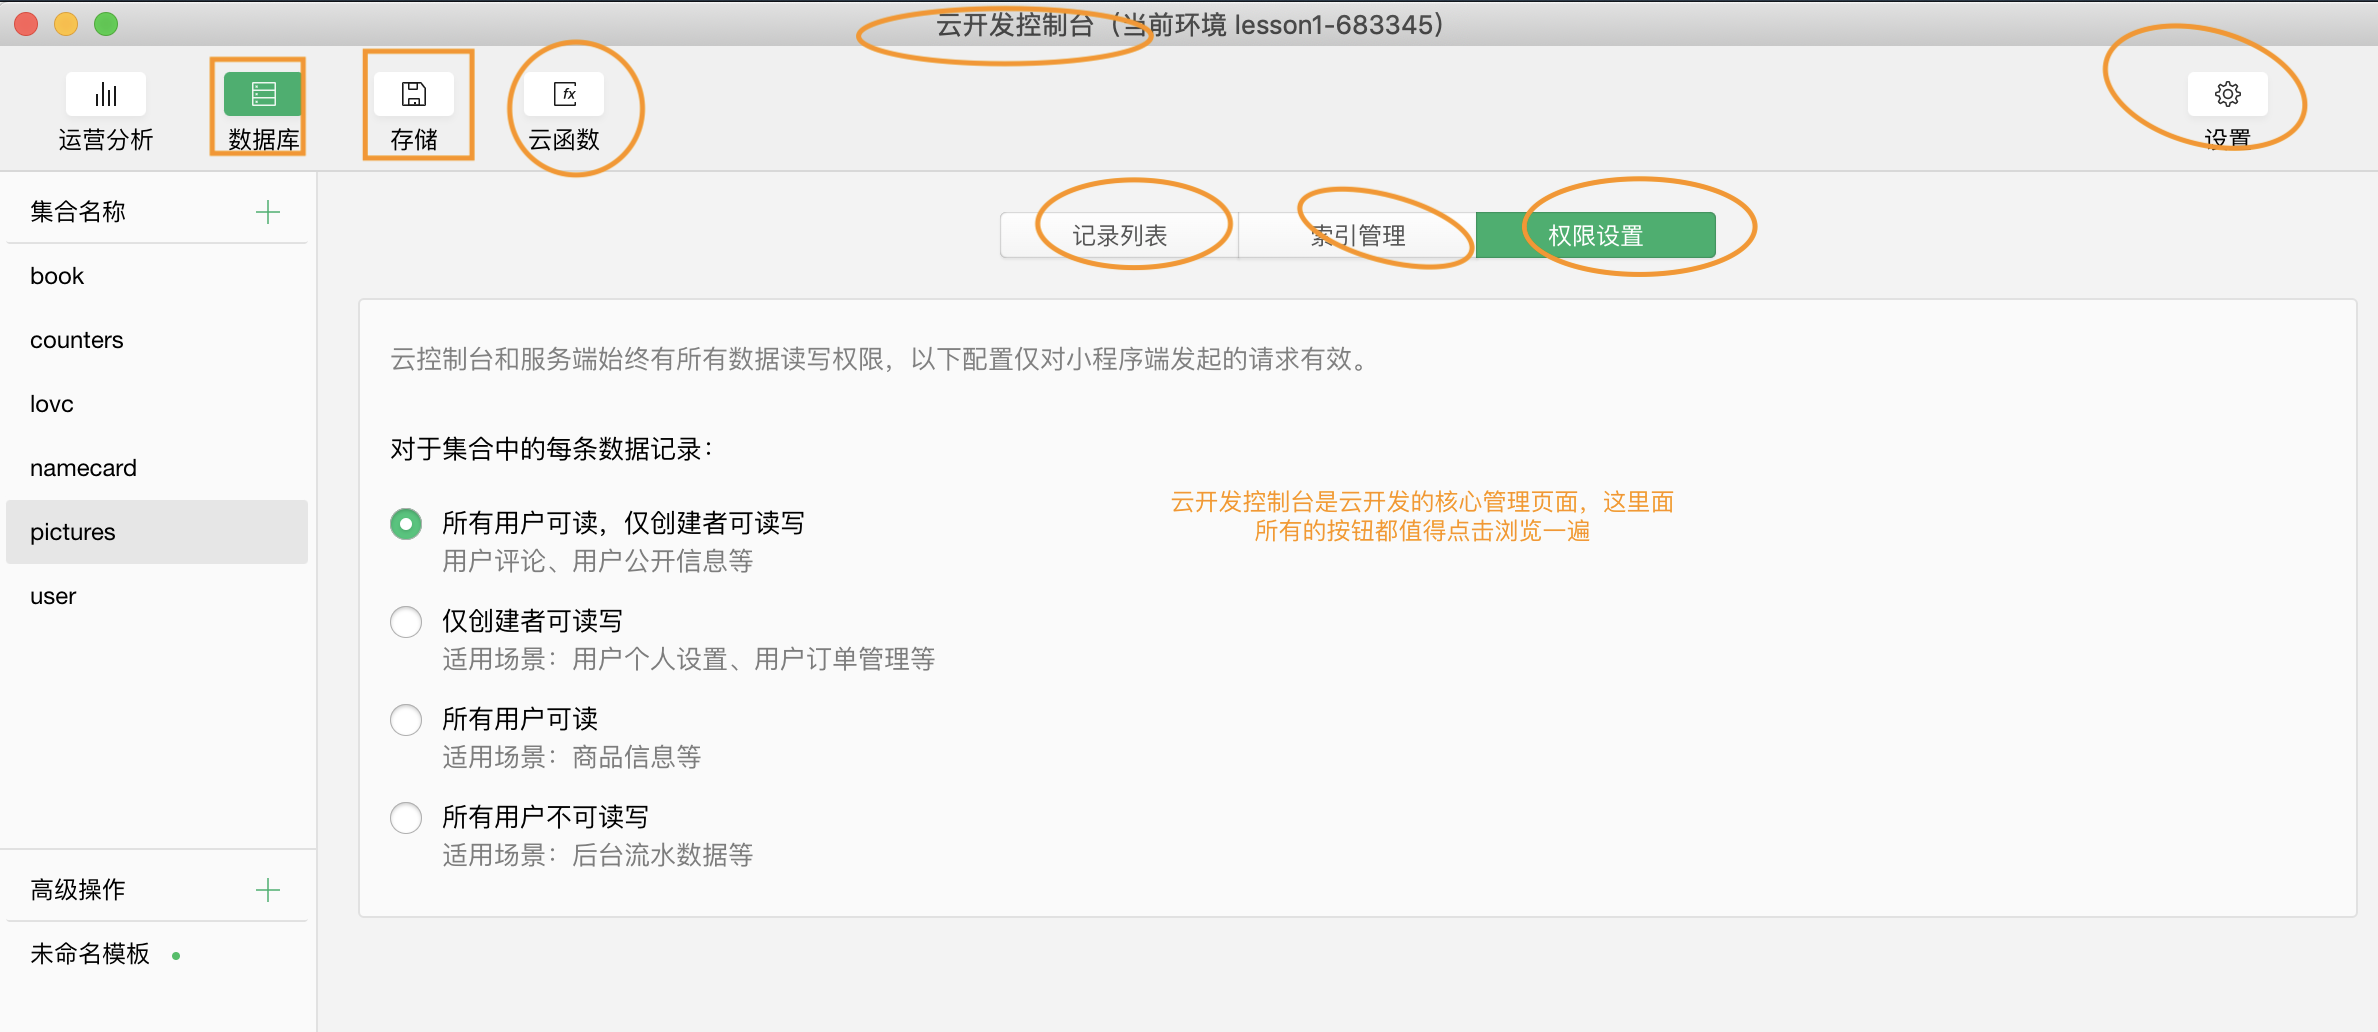Open the 运营分析 analytics icon
The width and height of the screenshot is (2378, 1032).
pyautogui.click(x=105, y=95)
